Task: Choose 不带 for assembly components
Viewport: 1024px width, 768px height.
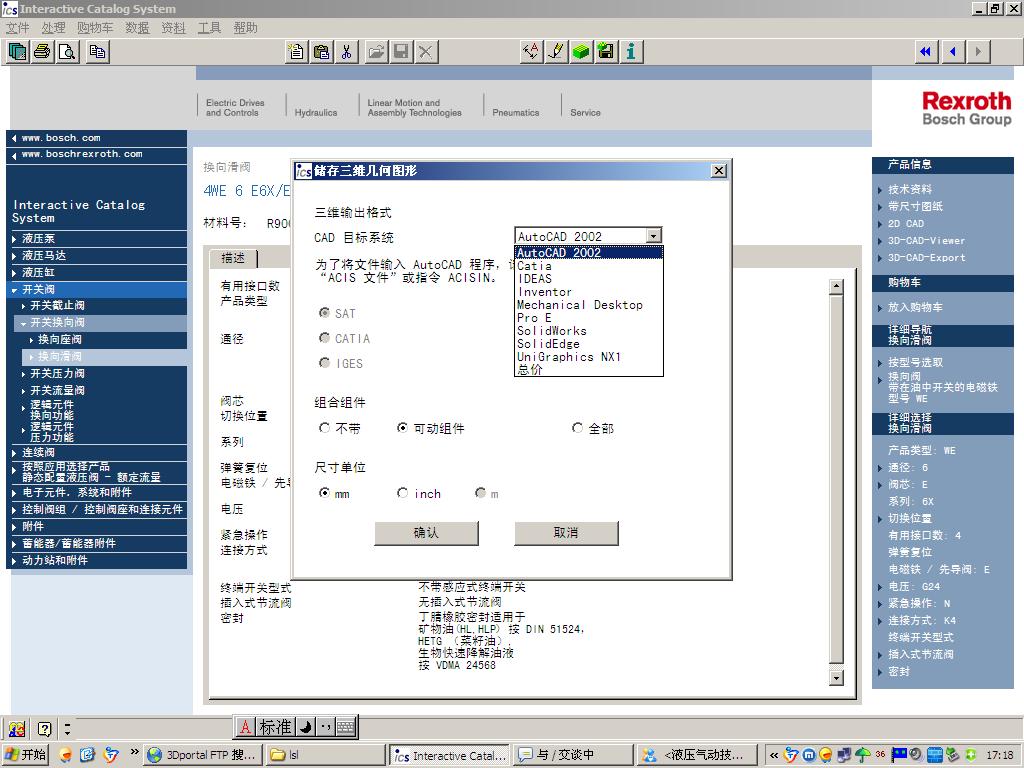Action: point(324,428)
